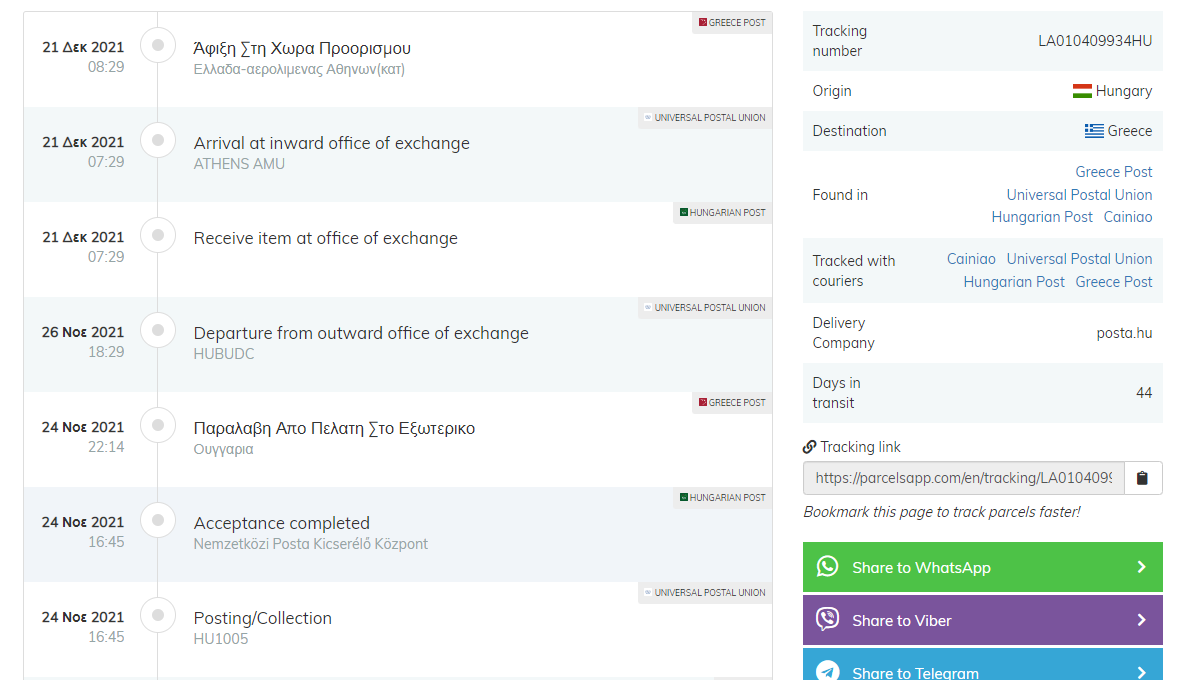Click Hungarian Post badge on Receive item event
The image size is (1177, 680).
click(x=722, y=212)
